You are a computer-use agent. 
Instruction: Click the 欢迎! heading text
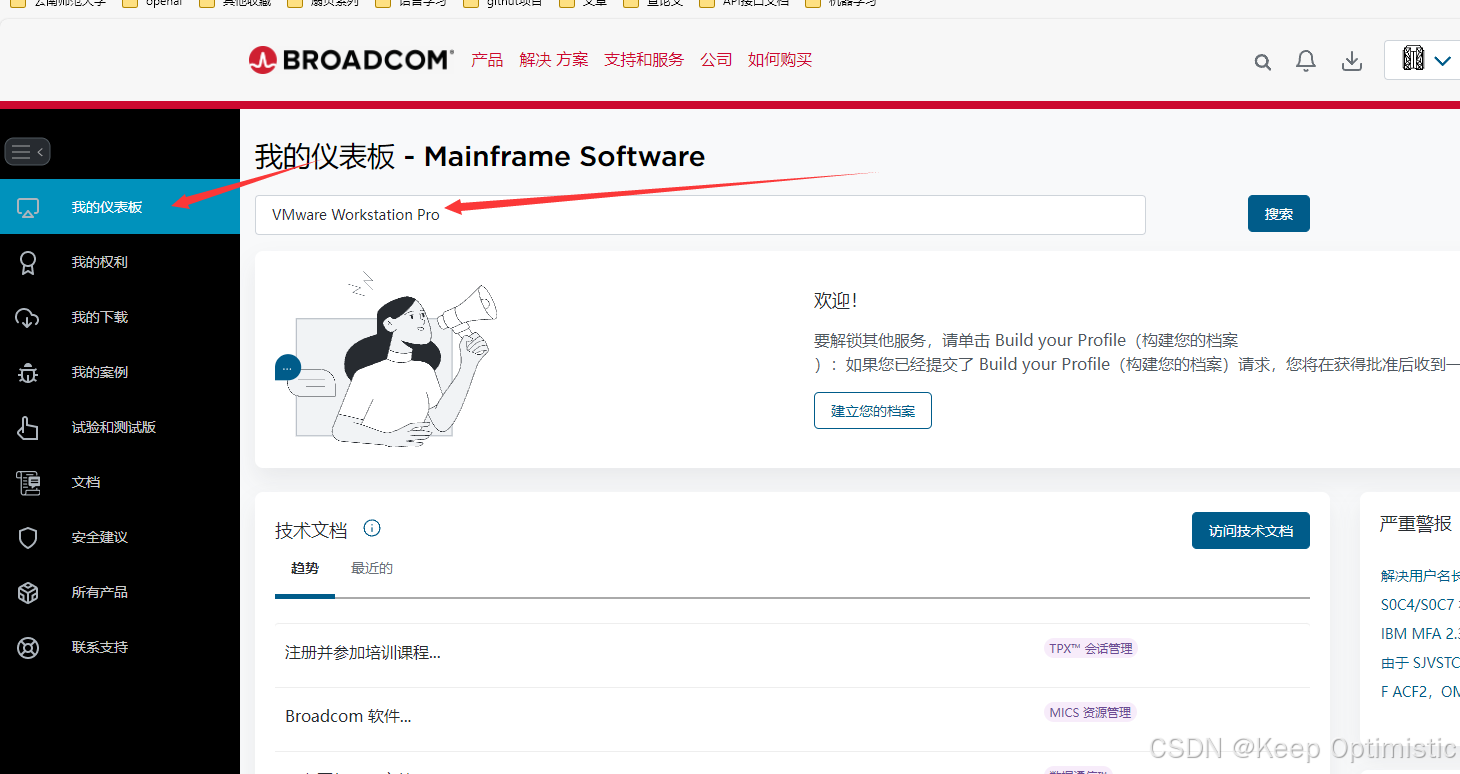point(836,301)
